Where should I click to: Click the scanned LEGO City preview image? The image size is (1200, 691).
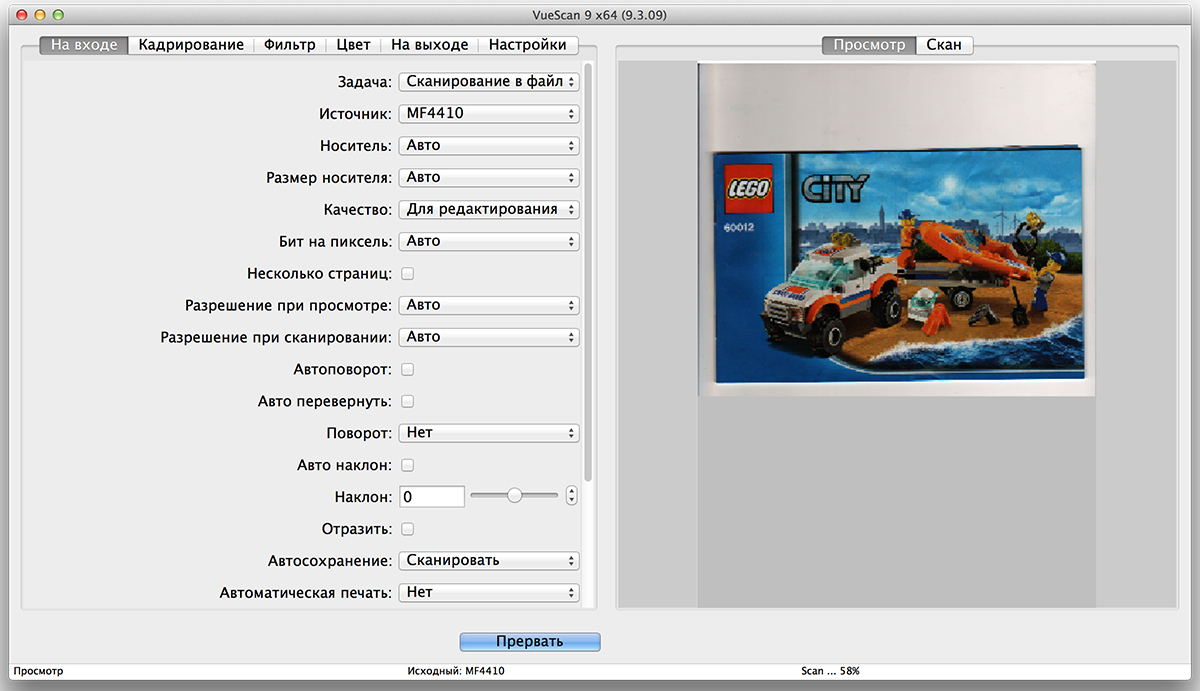[x=897, y=270]
